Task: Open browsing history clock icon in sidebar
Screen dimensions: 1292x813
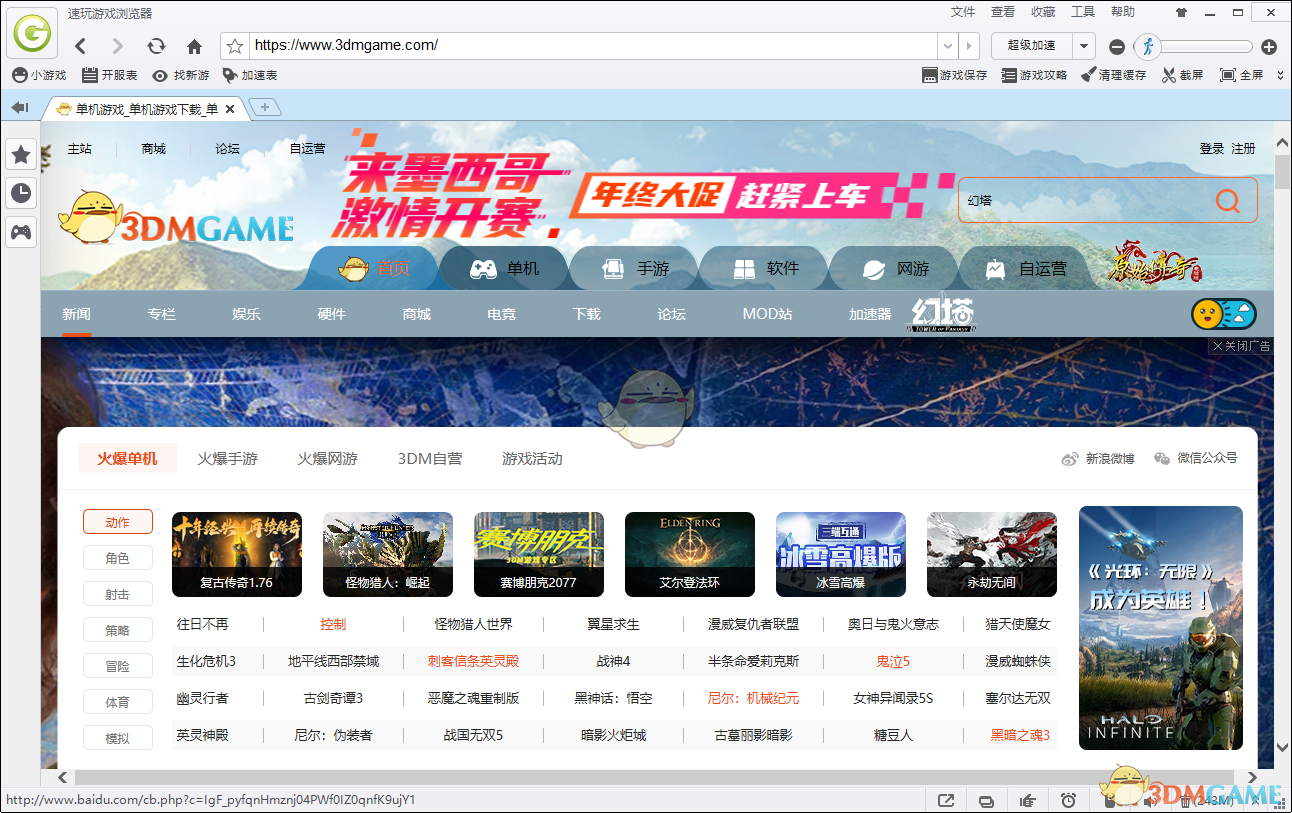Action: coord(21,193)
